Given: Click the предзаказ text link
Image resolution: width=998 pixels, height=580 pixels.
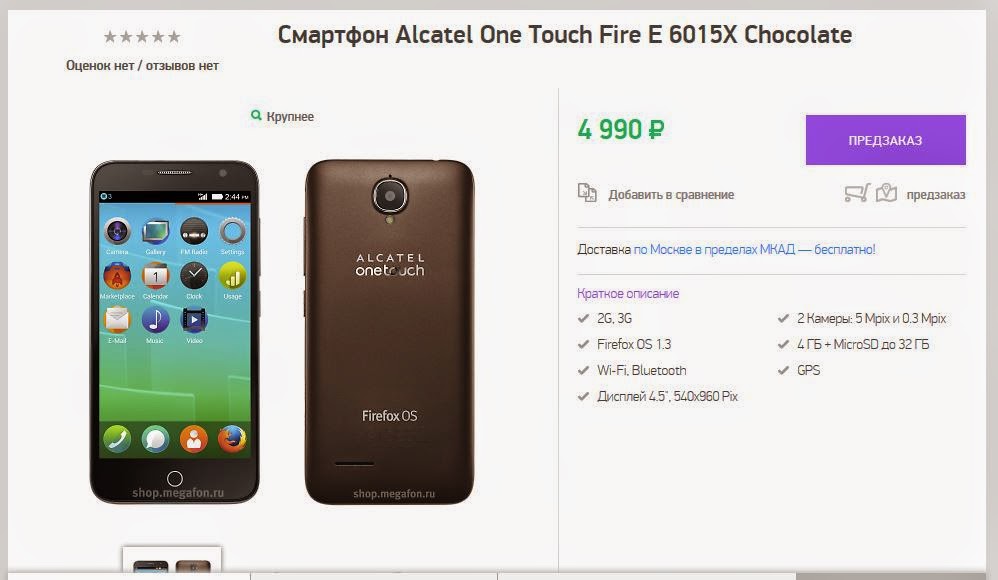Looking at the screenshot, I should [x=936, y=195].
